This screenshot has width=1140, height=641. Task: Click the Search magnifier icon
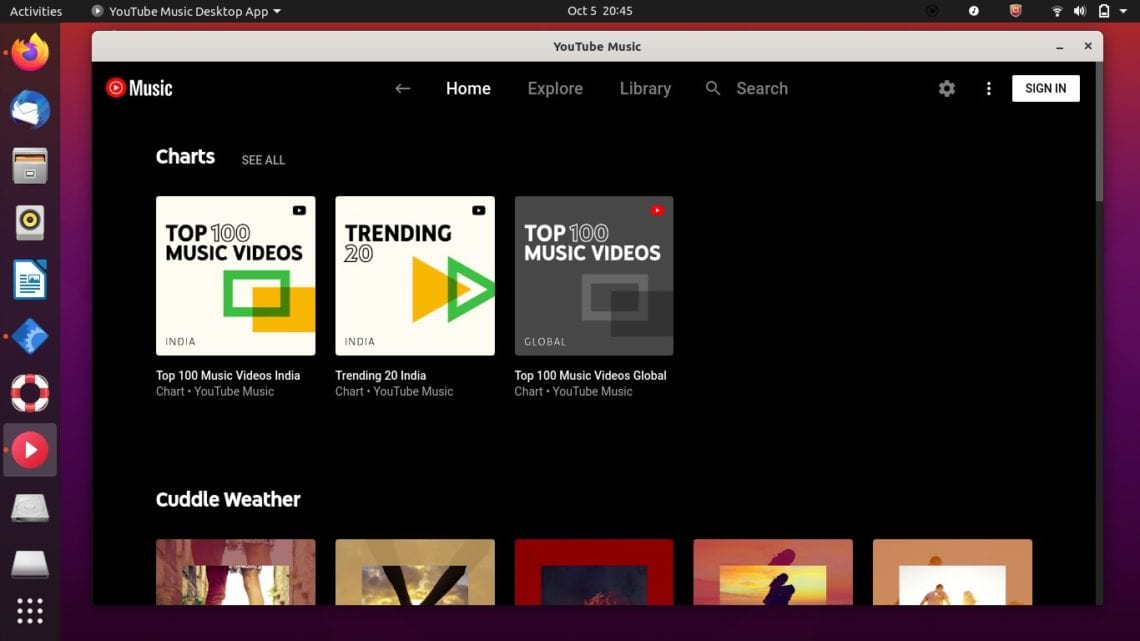coord(712,88)
